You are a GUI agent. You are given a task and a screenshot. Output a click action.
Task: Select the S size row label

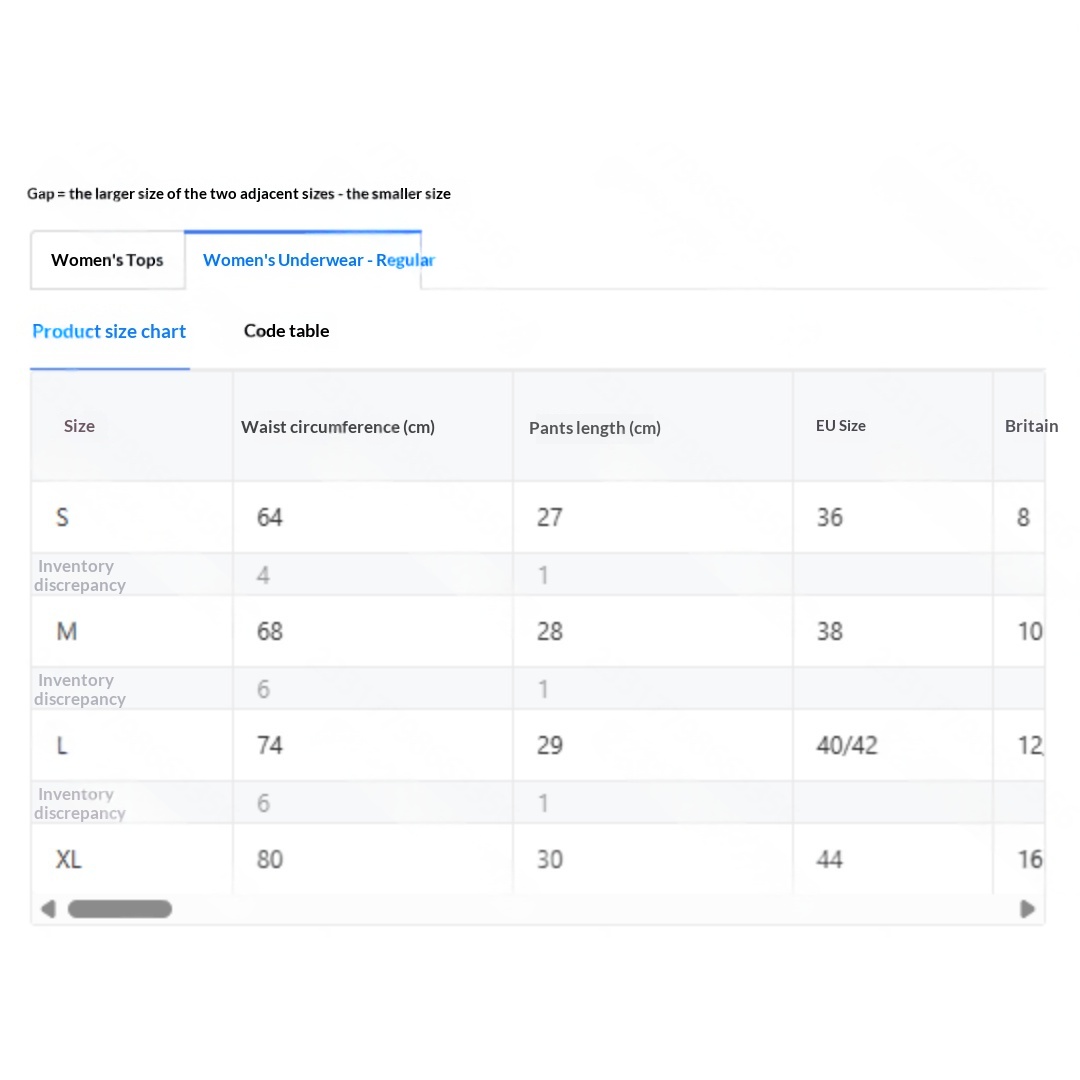click(x=62, y=517)
